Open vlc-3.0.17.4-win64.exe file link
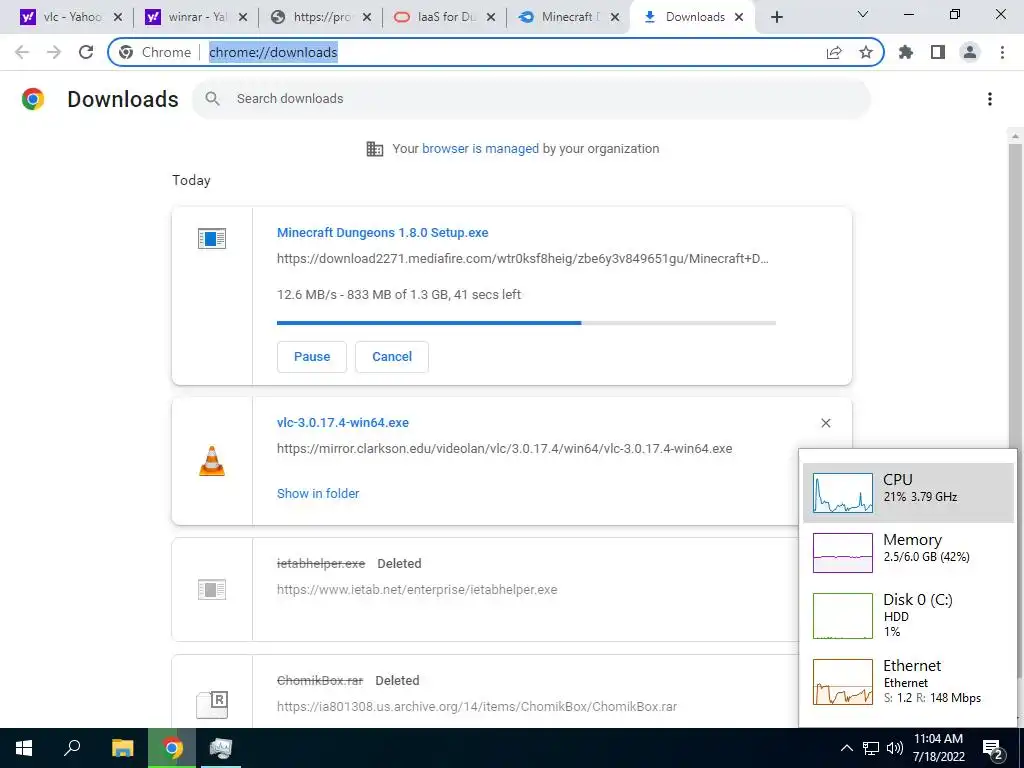The height and width of the screenshot is (768, 1024). [x=343, y=423]
